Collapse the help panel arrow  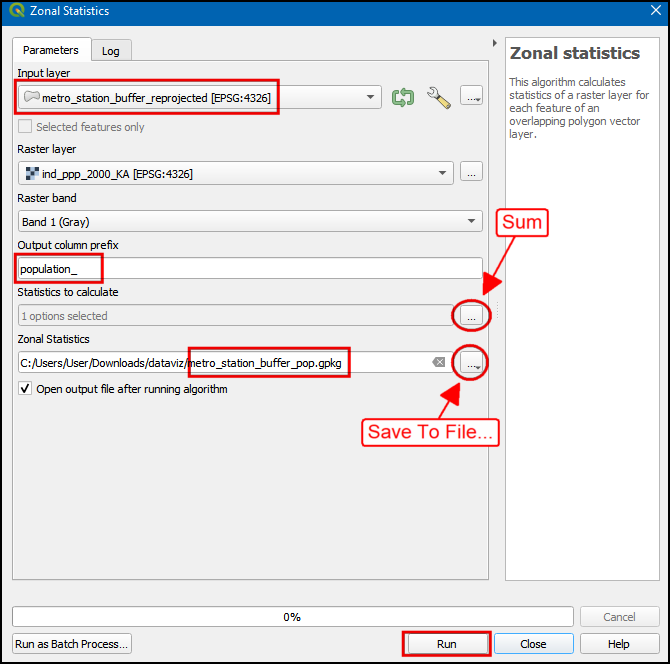[x=494, y=43]
